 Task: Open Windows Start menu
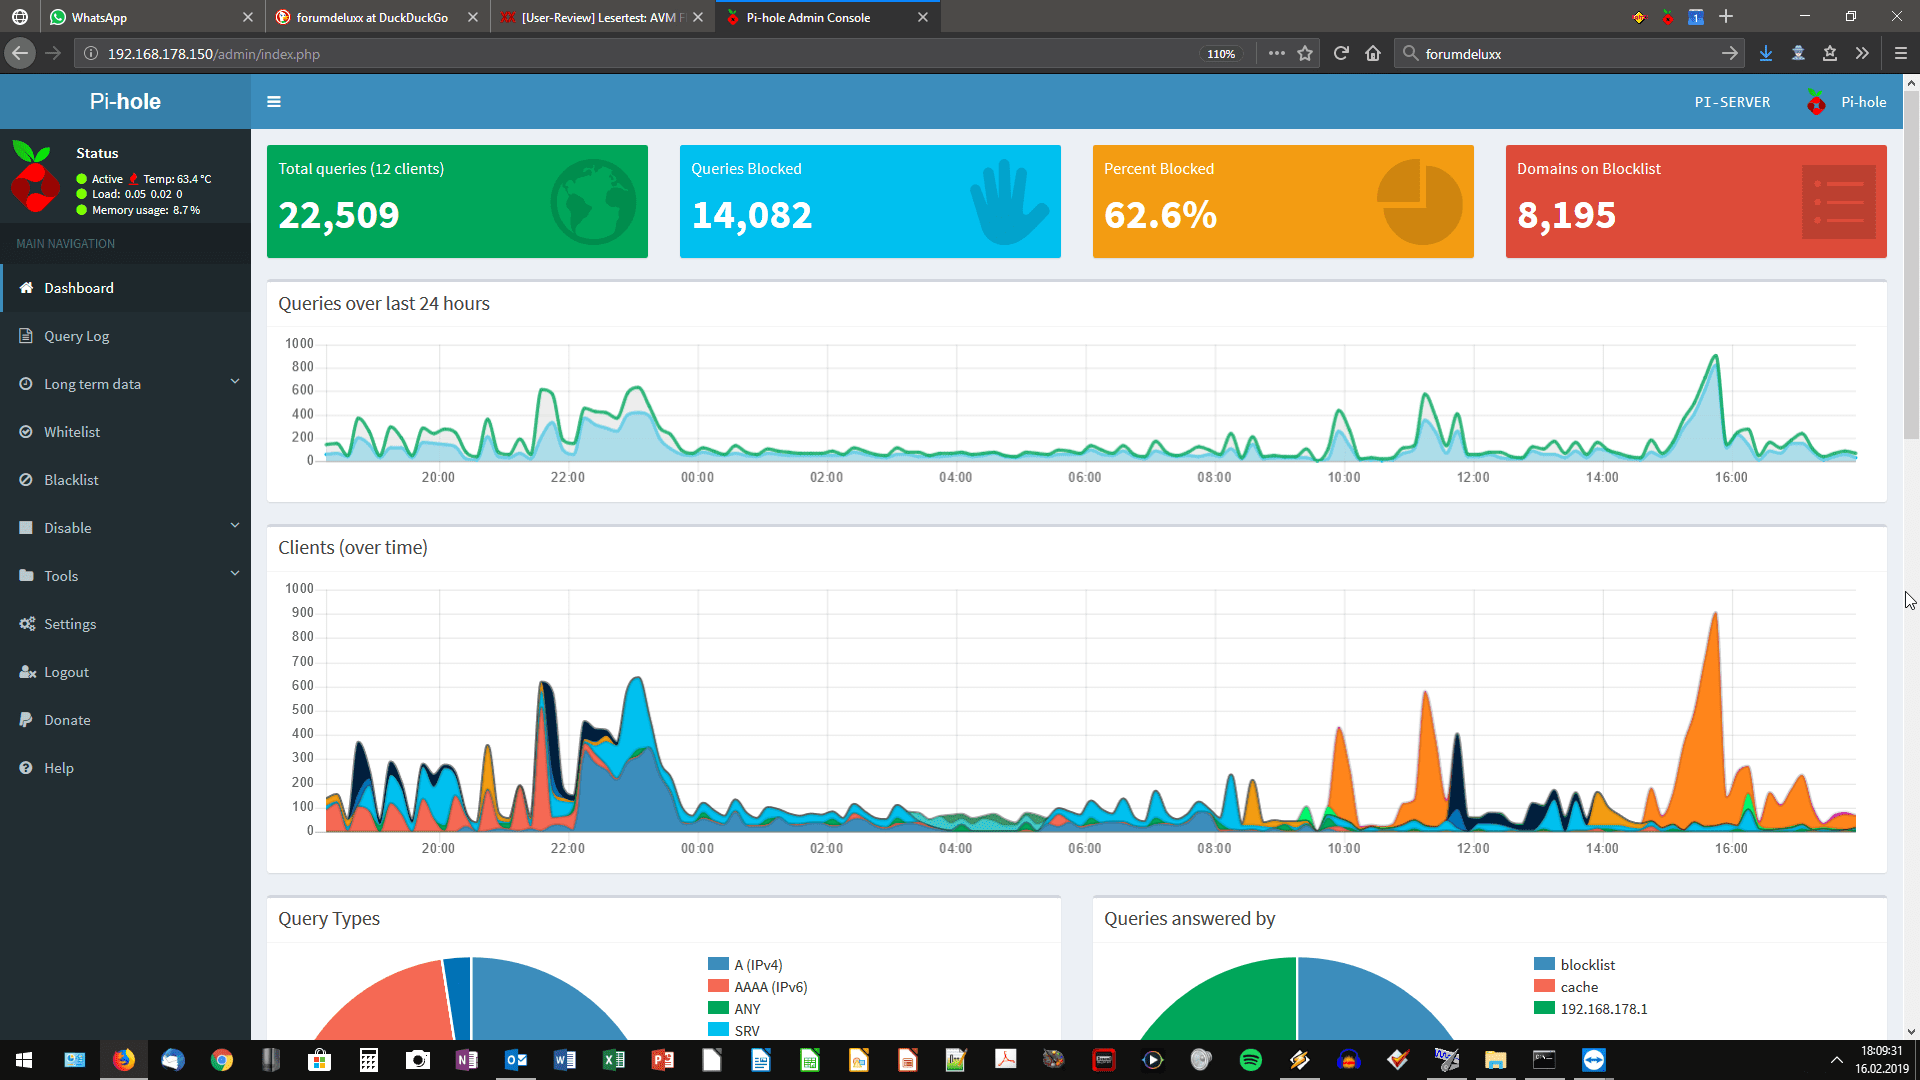coord(24,1060)
